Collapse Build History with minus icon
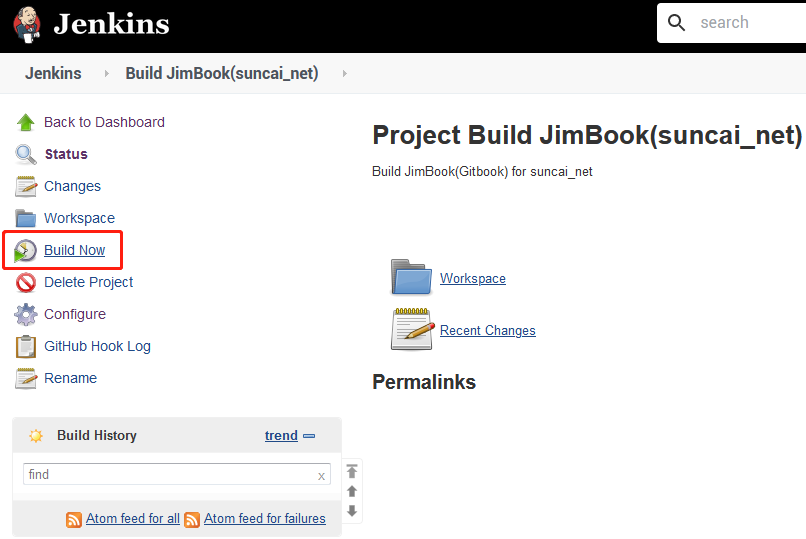The height and width of the screenshot is (539, 806). (x=309, y=436)
